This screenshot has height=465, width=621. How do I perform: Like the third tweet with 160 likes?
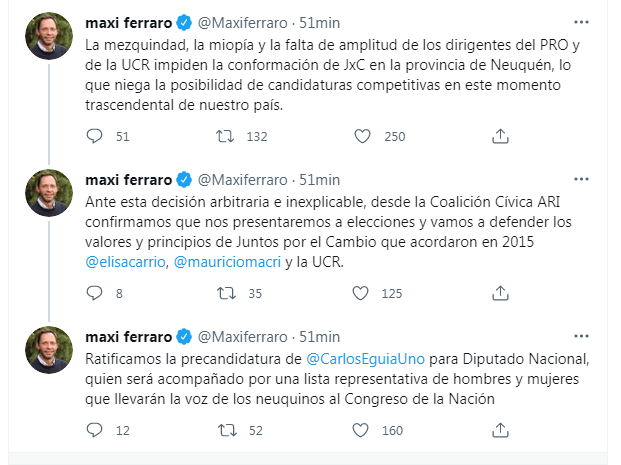[x=360, y=430]
